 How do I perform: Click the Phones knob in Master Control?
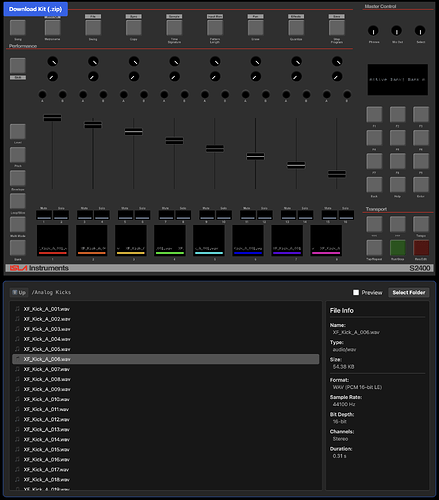(373, 31)
